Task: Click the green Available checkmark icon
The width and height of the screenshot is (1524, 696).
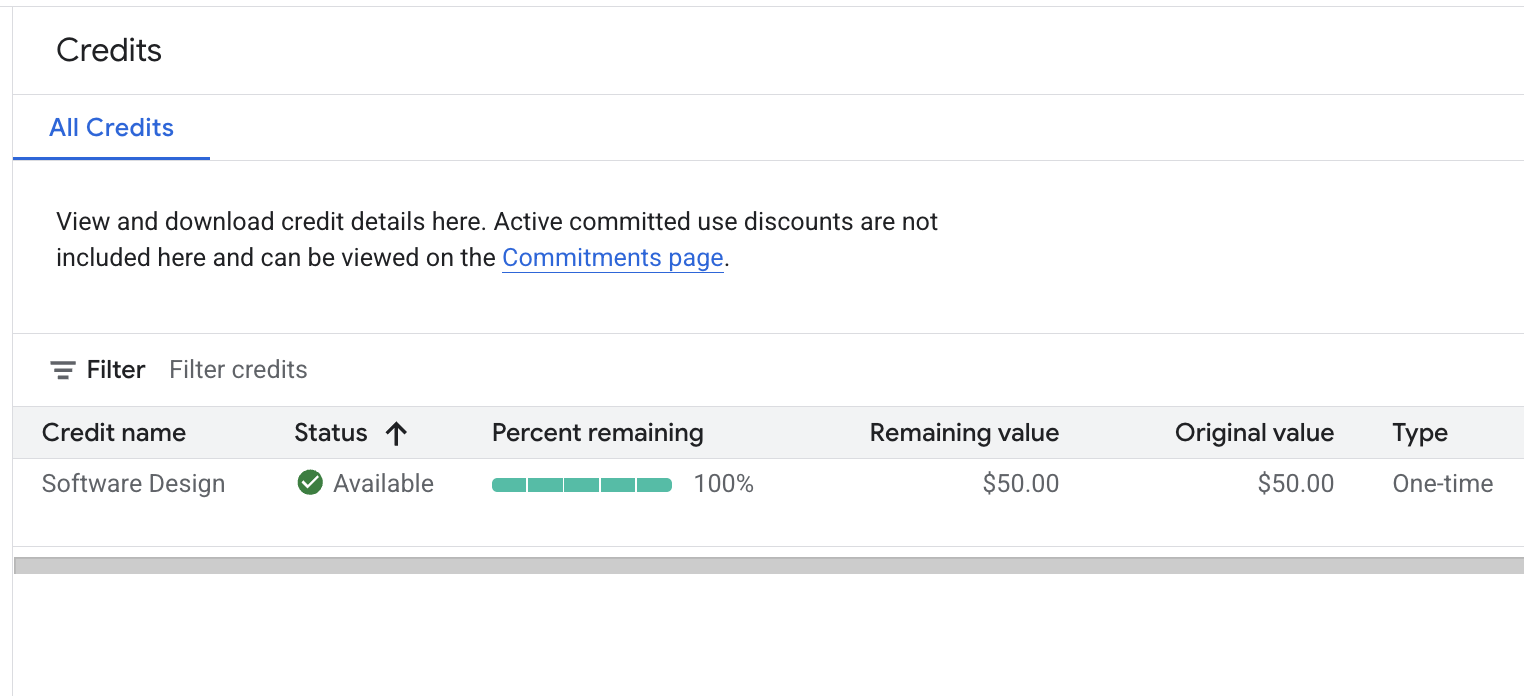Action: [310, 484]
